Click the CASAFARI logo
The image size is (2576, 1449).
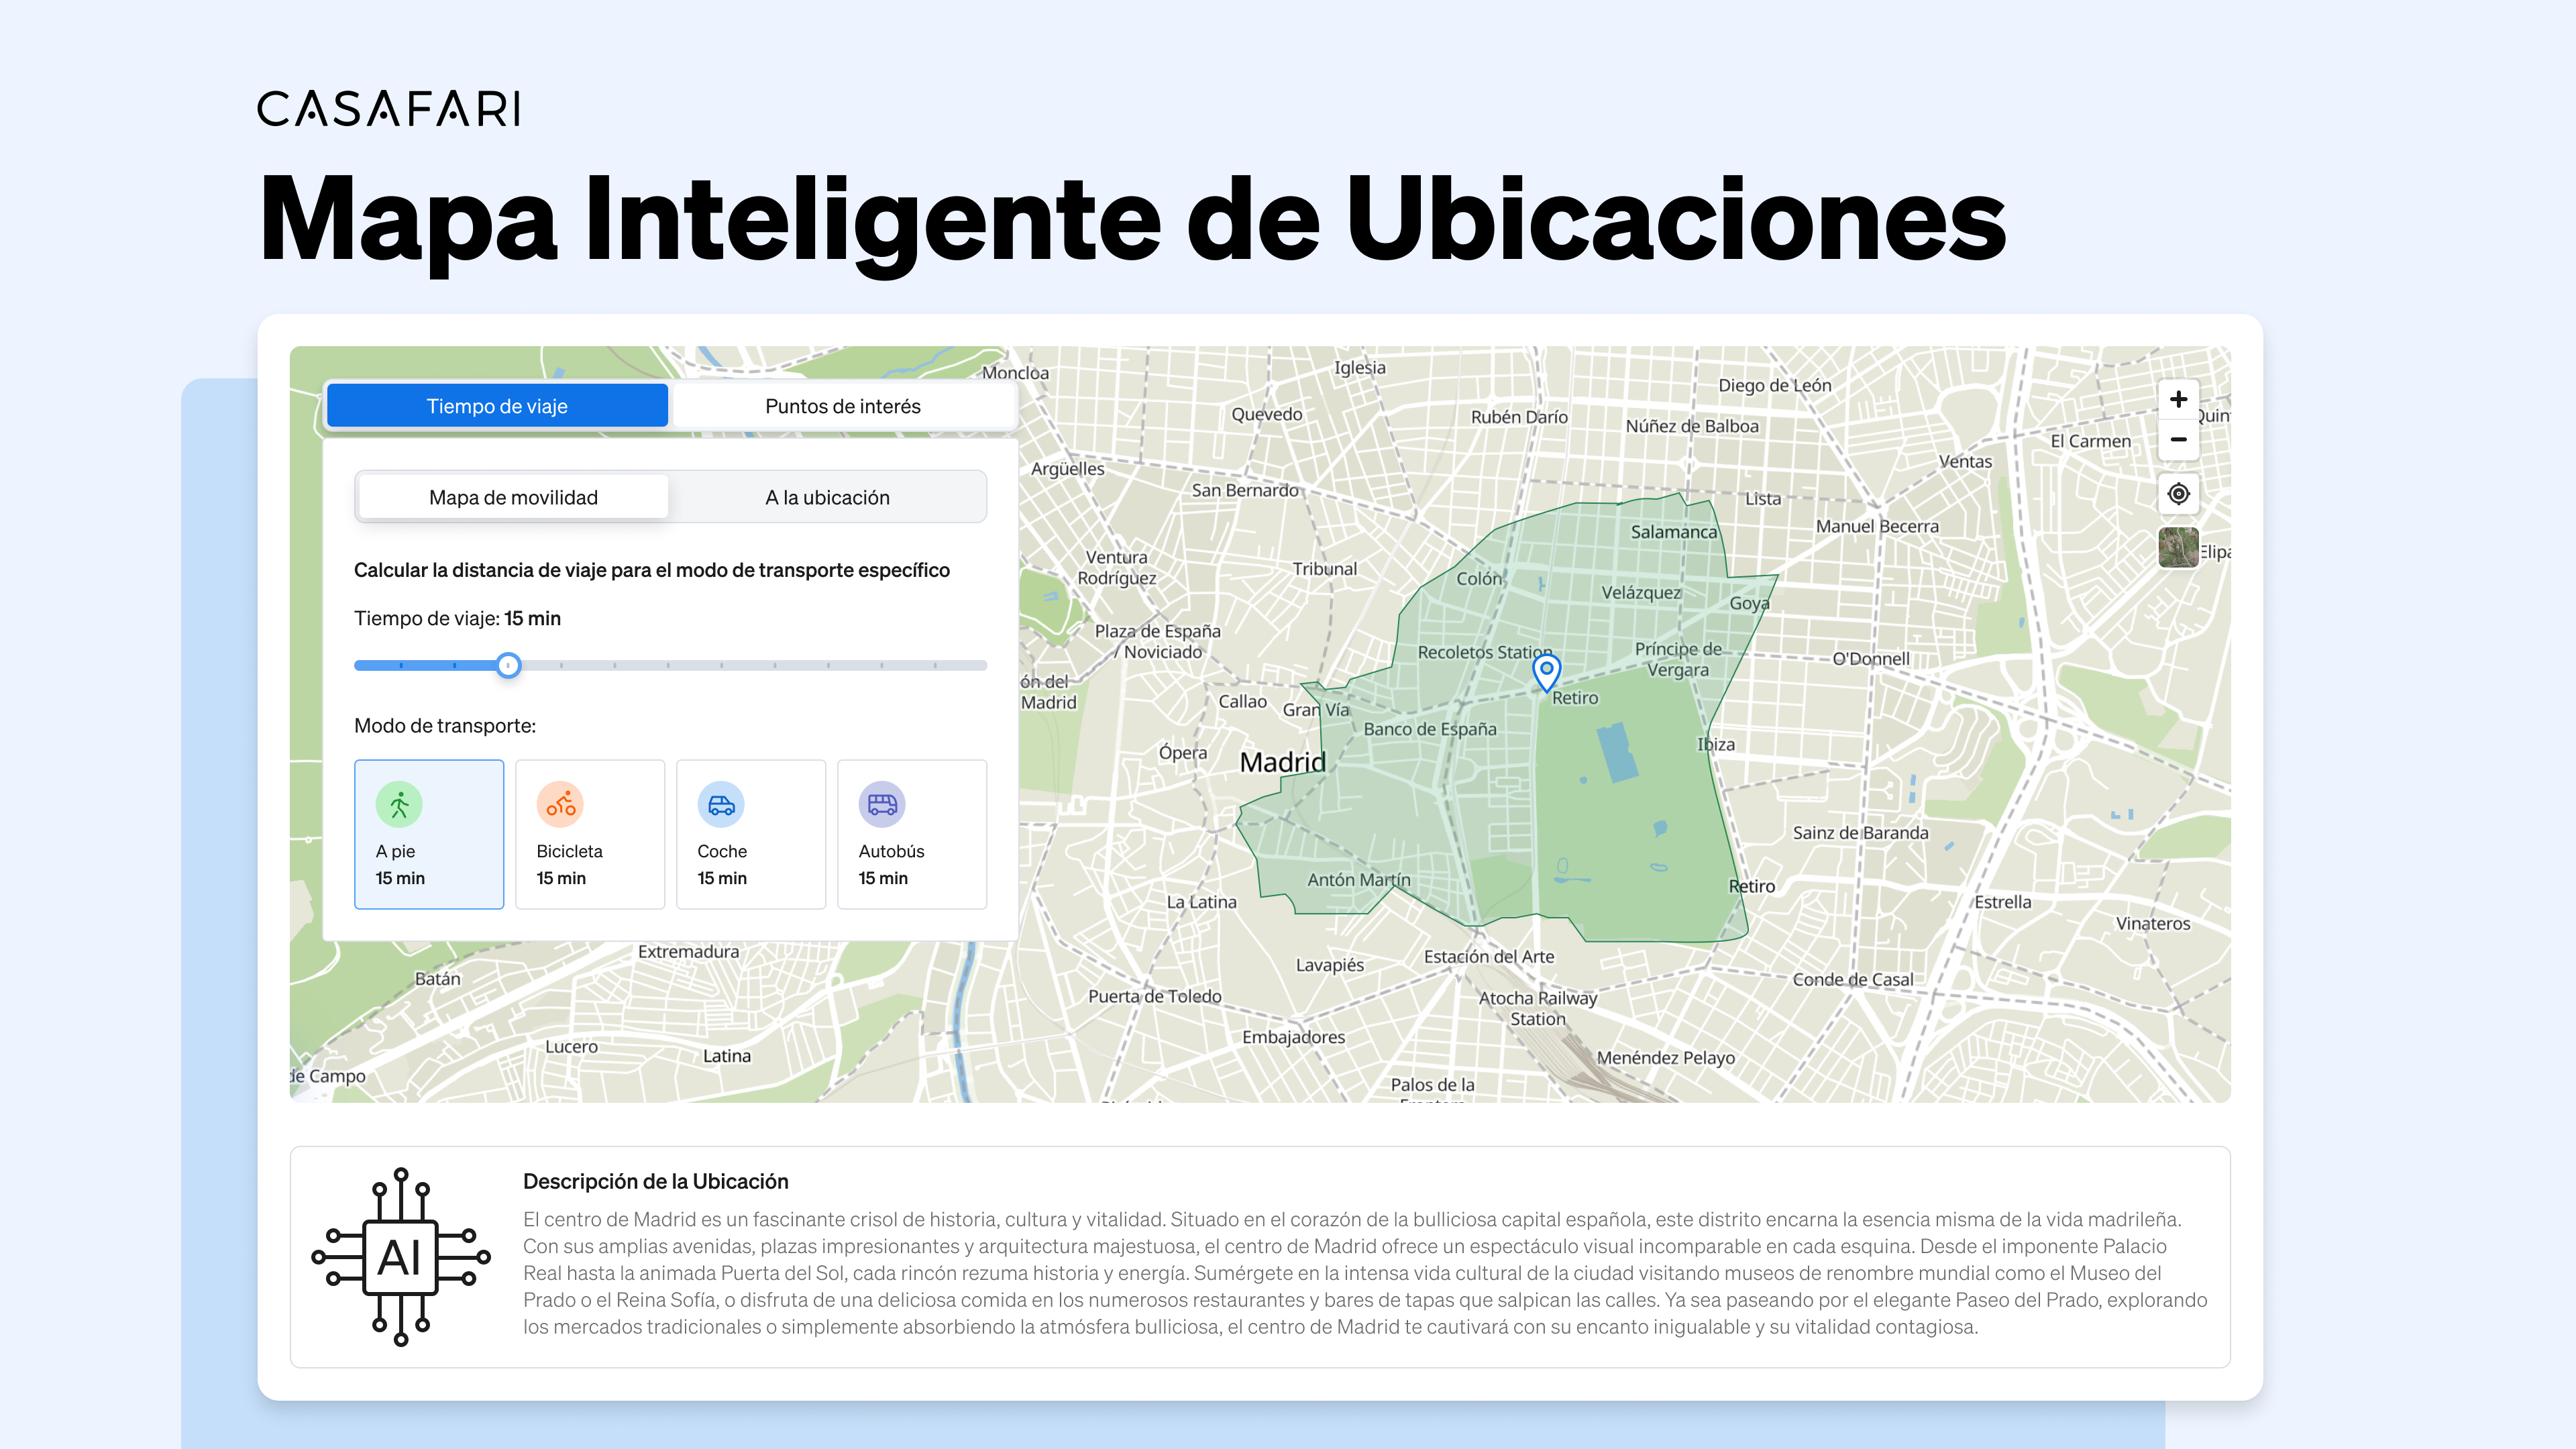click(x=389, y=109)
